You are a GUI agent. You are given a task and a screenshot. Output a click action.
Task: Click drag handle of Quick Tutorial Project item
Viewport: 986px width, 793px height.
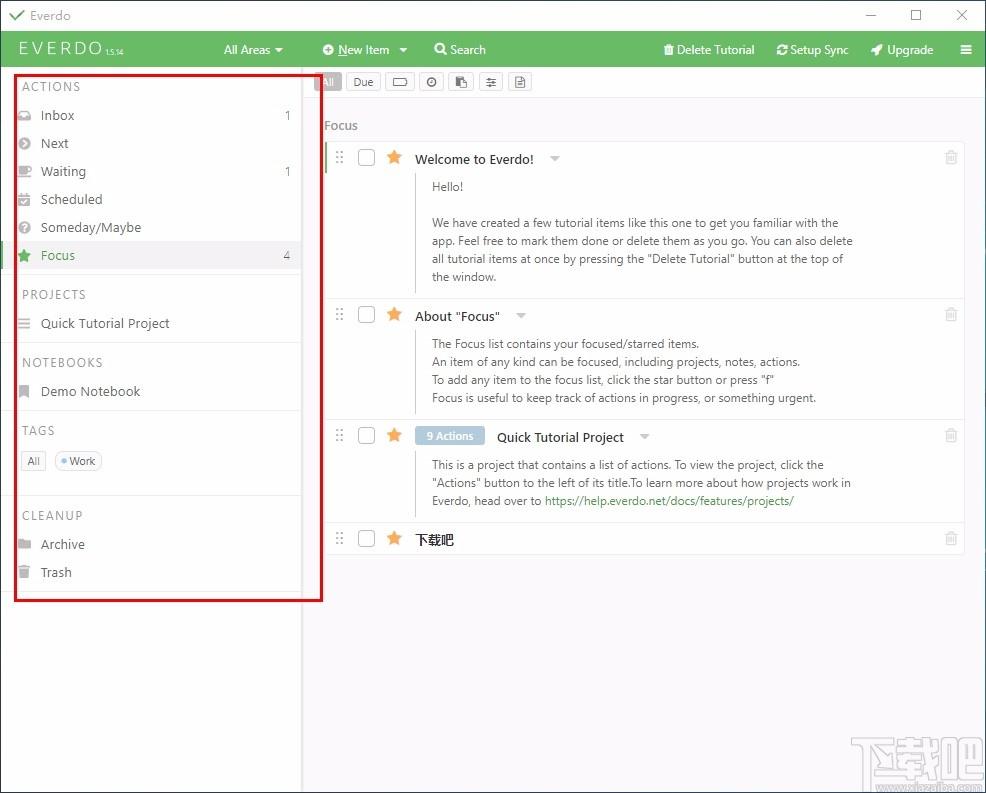(340, 435)
